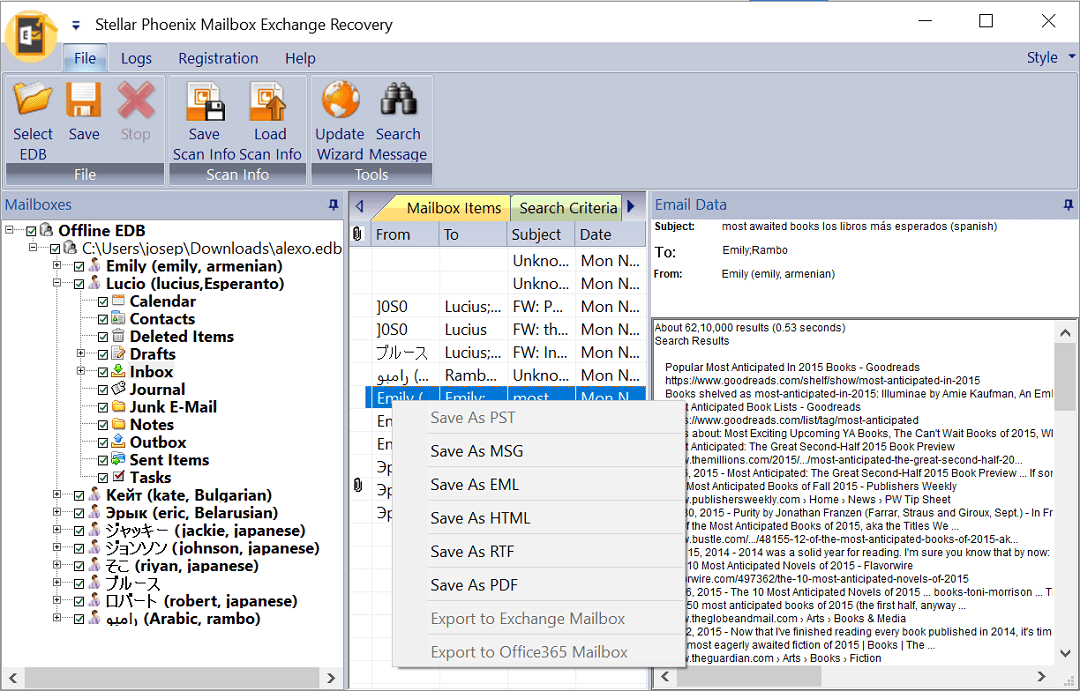Select the Notes folder icon
This screenshot has width=1080, height=691.
pyautogui.click(x=118, y=424)
